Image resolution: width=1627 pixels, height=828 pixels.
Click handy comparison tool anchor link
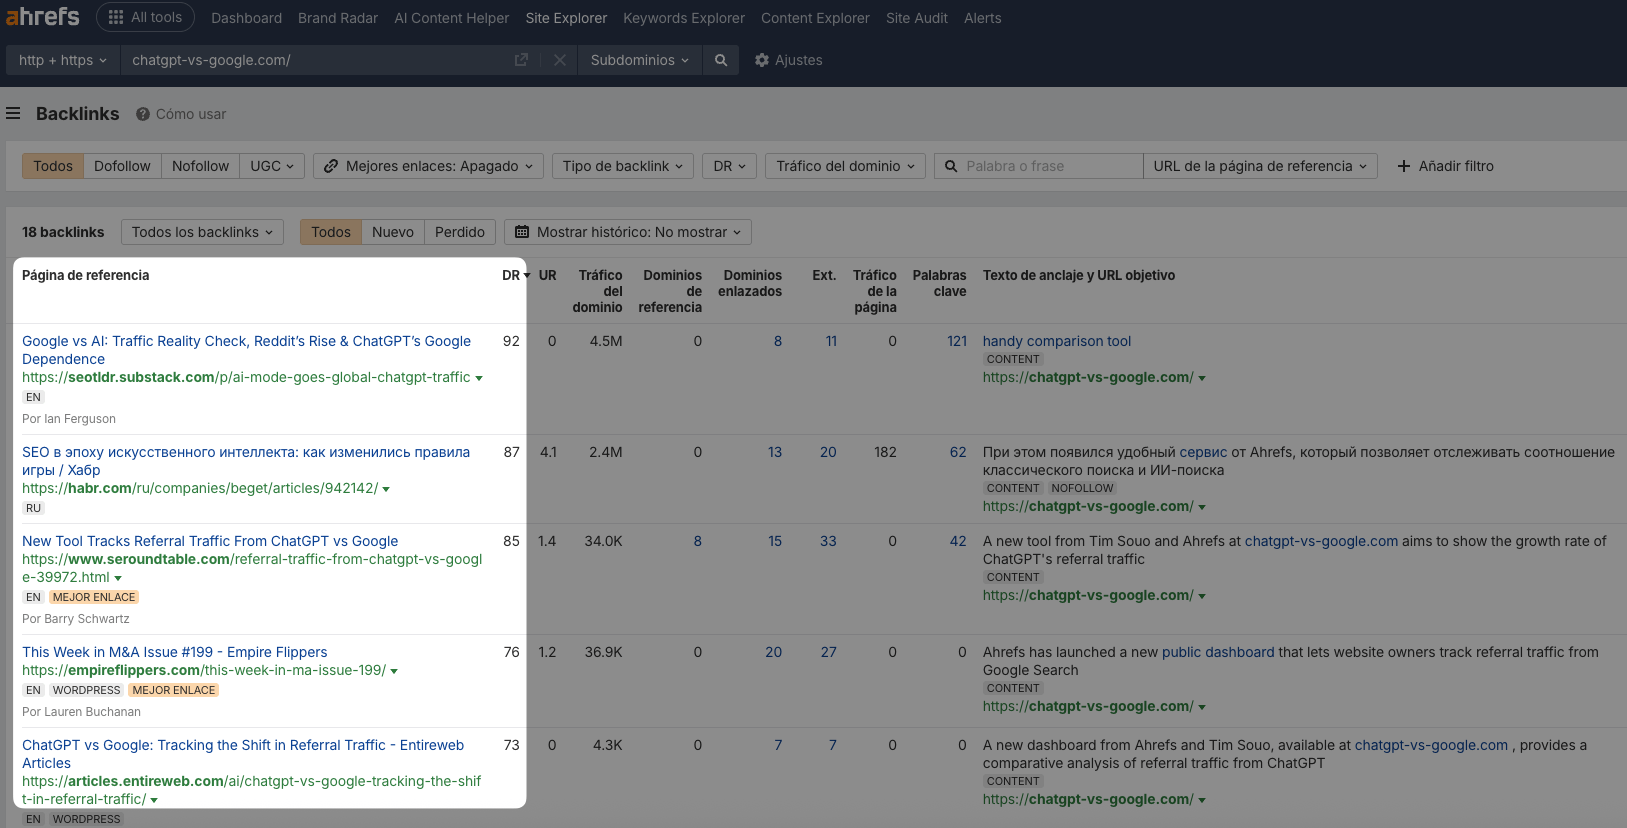point(1057,341)
